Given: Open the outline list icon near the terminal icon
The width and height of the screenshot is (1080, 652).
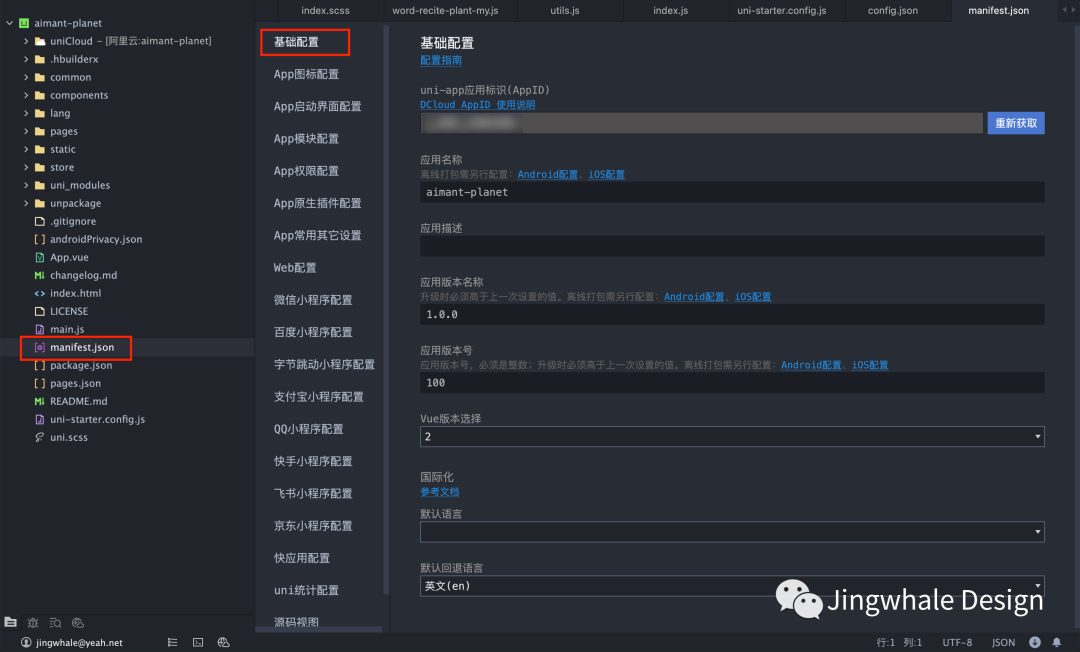Looking at the screenshot, I should tap(172, 641).
